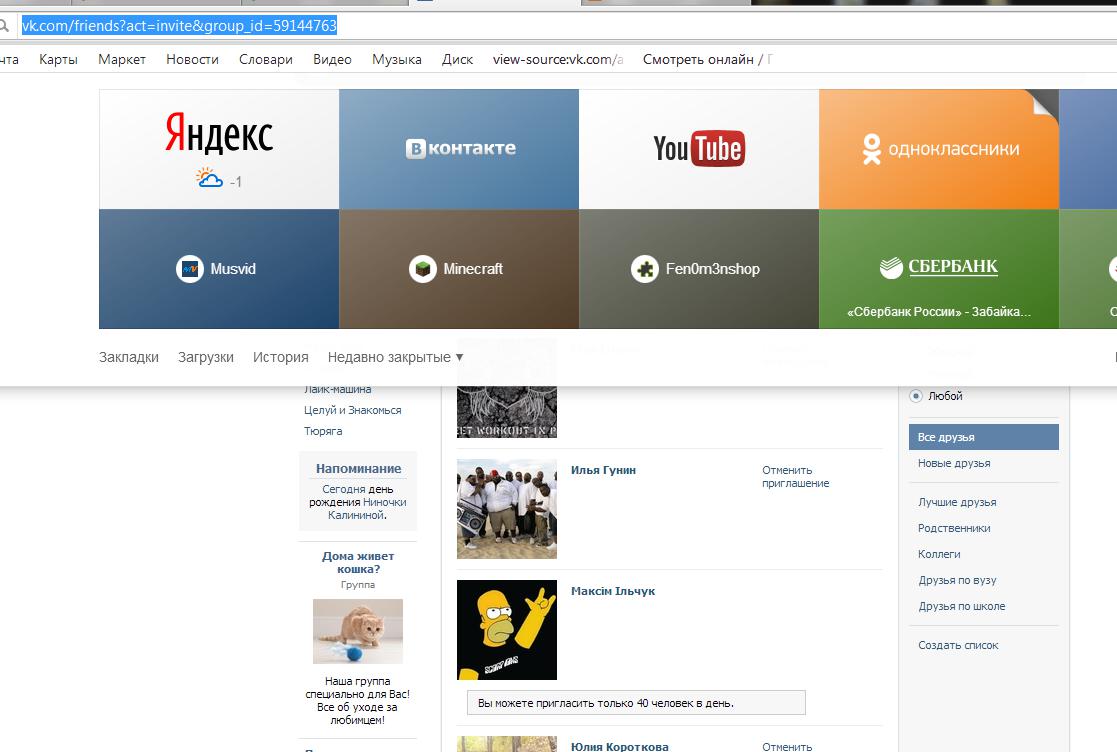Screen dimensions: 1117x752
Task: Open Ниночки Калининой birthday link
Action: pyautogui.click(x=367, y=508)
